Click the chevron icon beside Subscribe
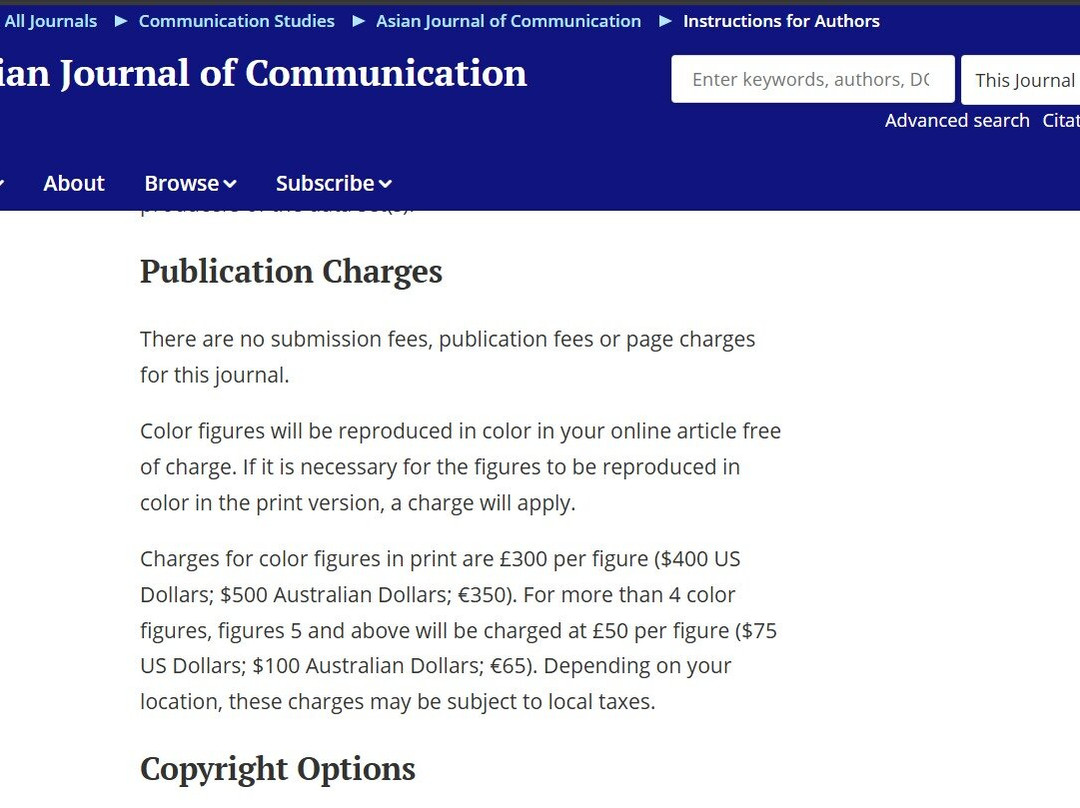The width and height of the screenshot is (1080, 808). 385,184
